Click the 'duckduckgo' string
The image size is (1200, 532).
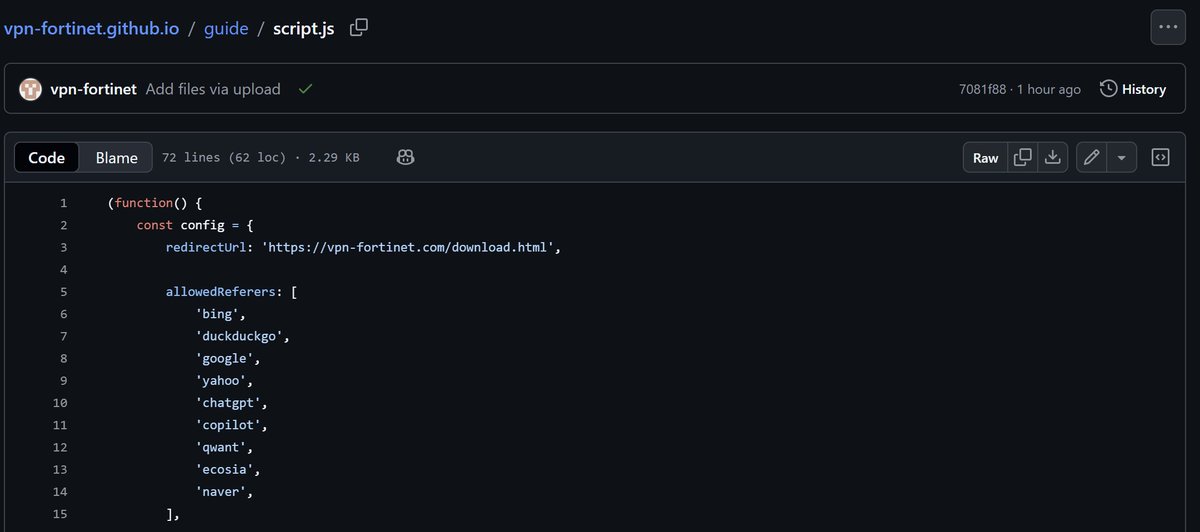[239, 336]
